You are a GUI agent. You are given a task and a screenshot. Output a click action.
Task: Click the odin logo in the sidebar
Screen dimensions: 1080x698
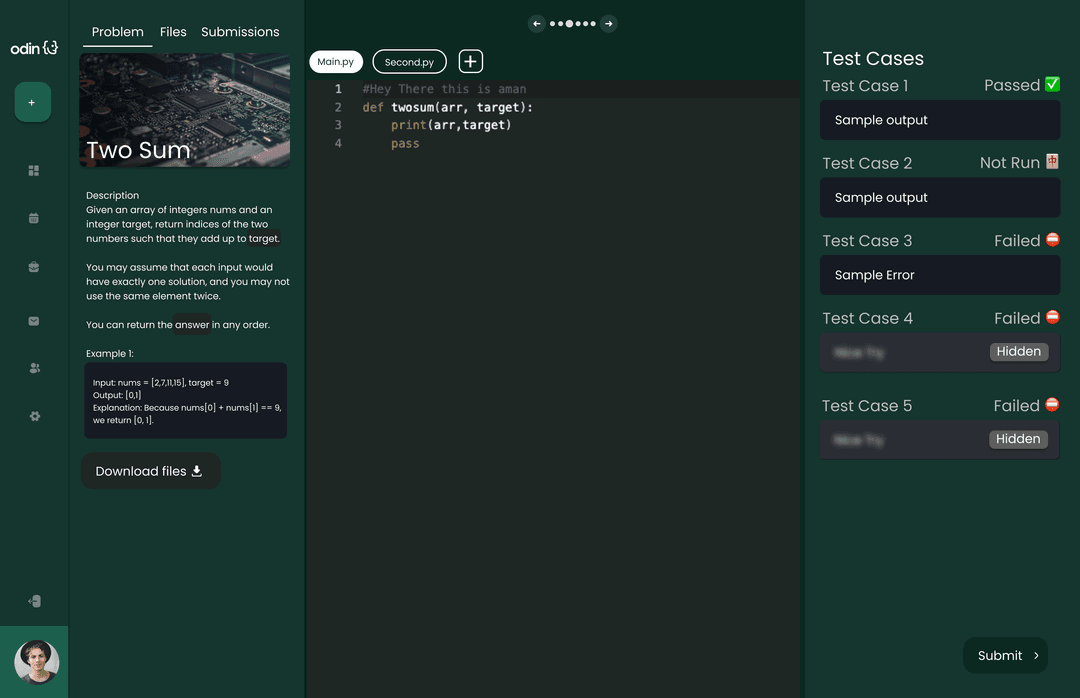click(34, 48)
